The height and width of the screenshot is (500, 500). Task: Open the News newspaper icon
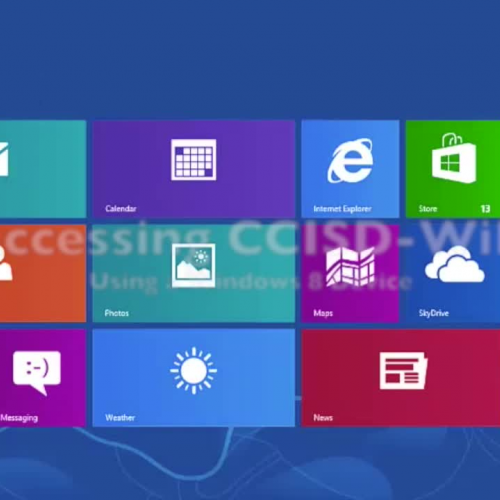[x=404, y=370]
